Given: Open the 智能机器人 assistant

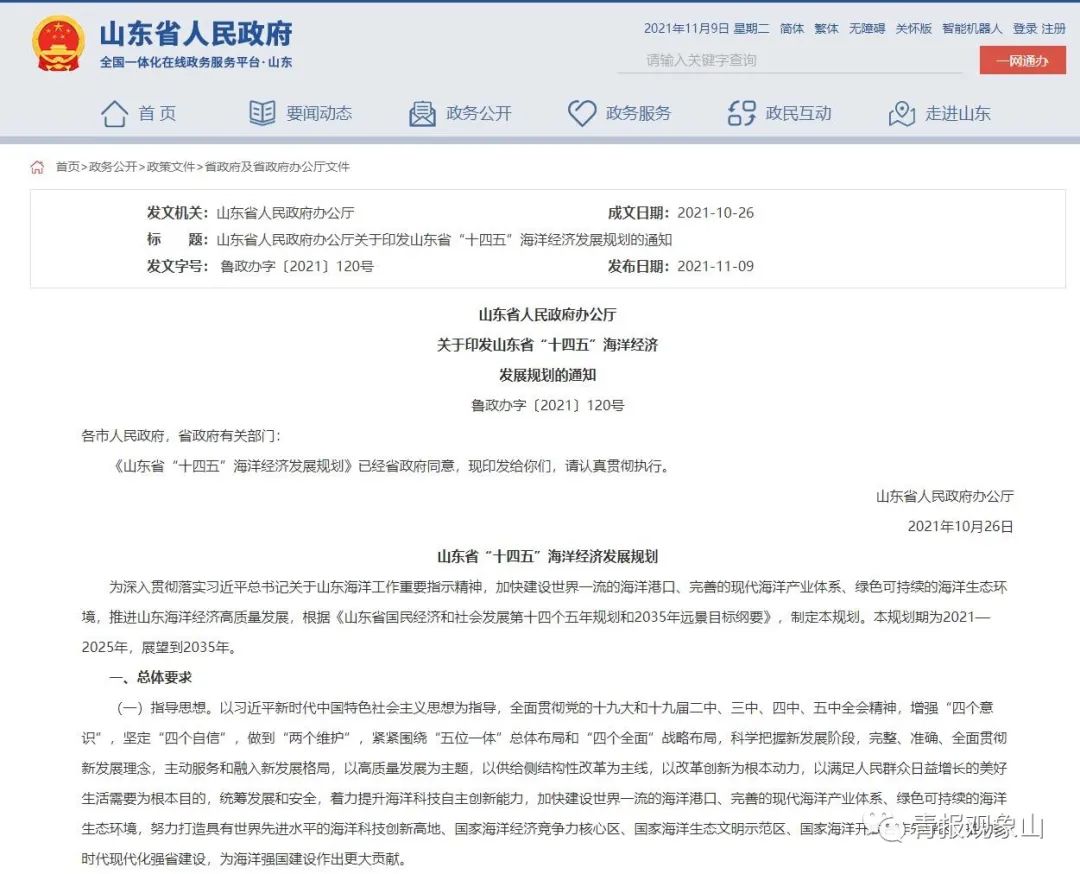Looking at the screenshot, I should point(972,29).
